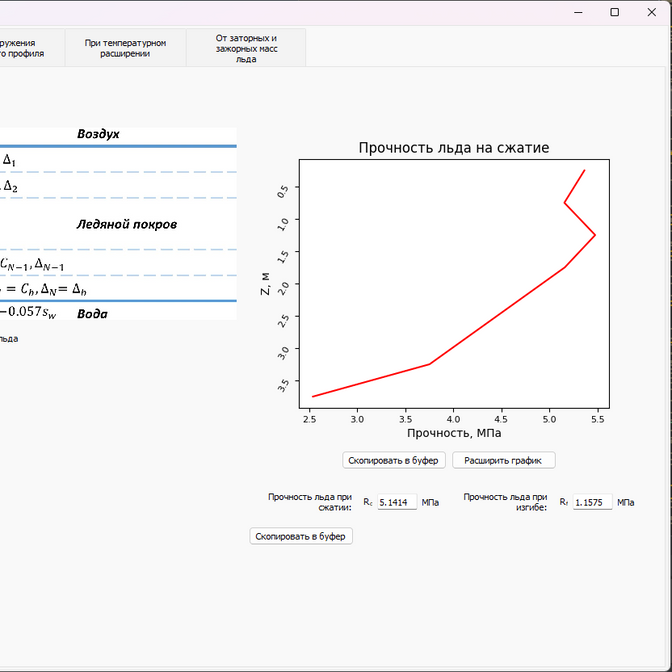Viewport: 672px width, 672px height.
Task: Click the y-axis tick value 2.0
Action: [x=283, y=288]
